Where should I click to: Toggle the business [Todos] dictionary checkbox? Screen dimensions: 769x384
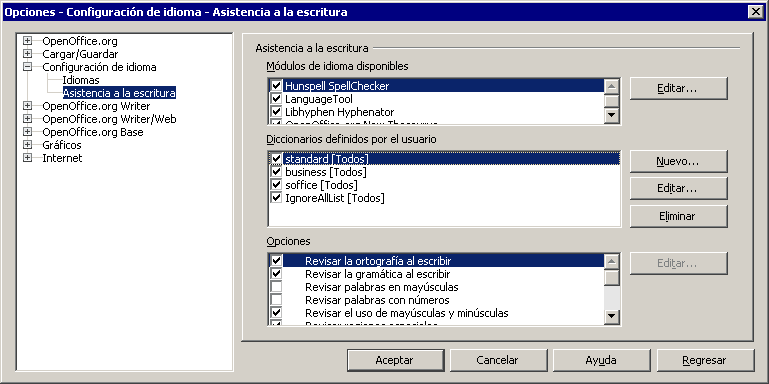click(277, 172)
